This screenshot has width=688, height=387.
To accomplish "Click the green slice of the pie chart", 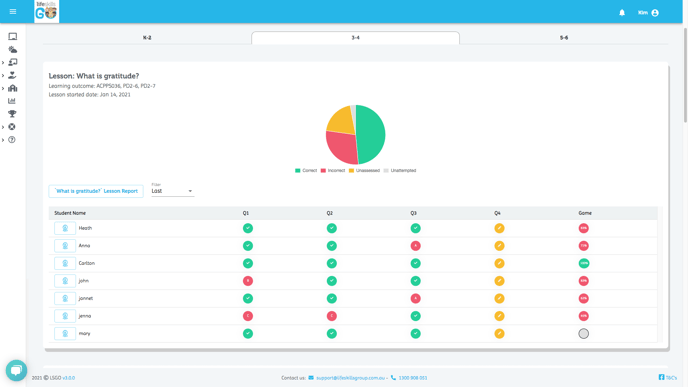I will [x=371, y=134].
